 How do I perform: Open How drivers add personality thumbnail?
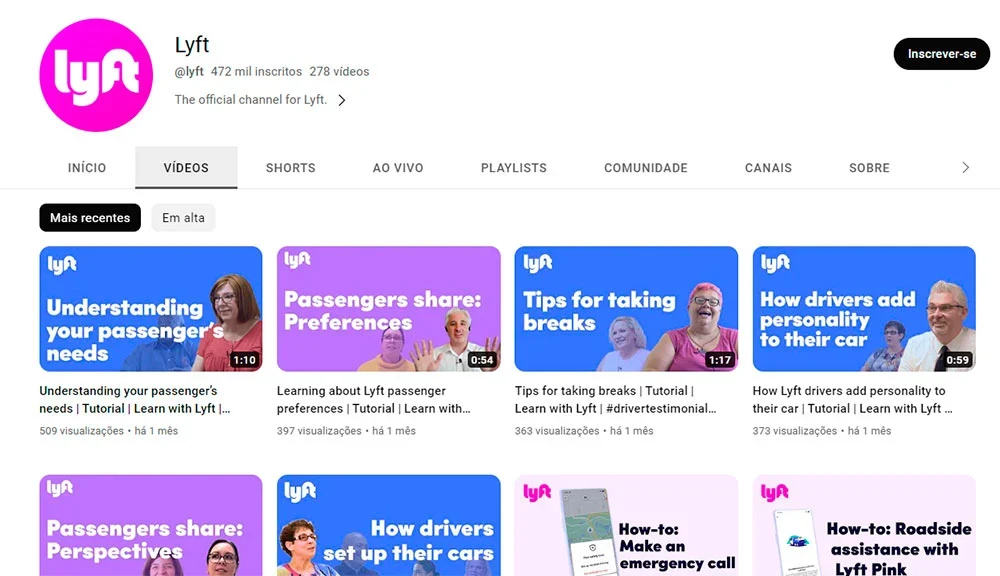click(864, 309)
